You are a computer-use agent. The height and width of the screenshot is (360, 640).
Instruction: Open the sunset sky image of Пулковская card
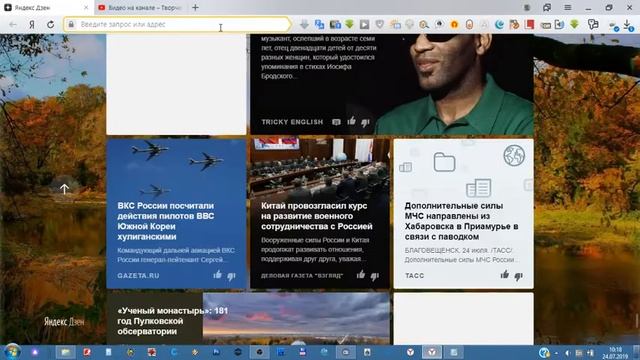[296, 318]
